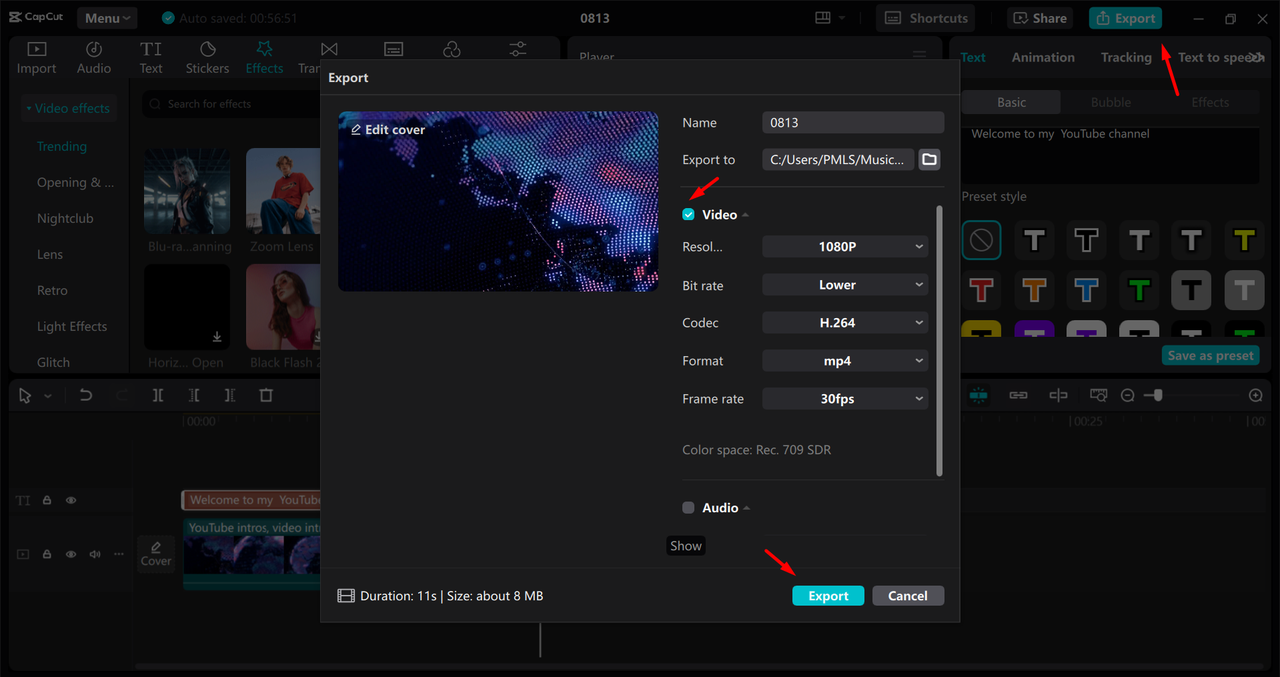Viewport: 1280px width, 677px height.
Task: Lock the video track
Action: click(x=47, y=554)
